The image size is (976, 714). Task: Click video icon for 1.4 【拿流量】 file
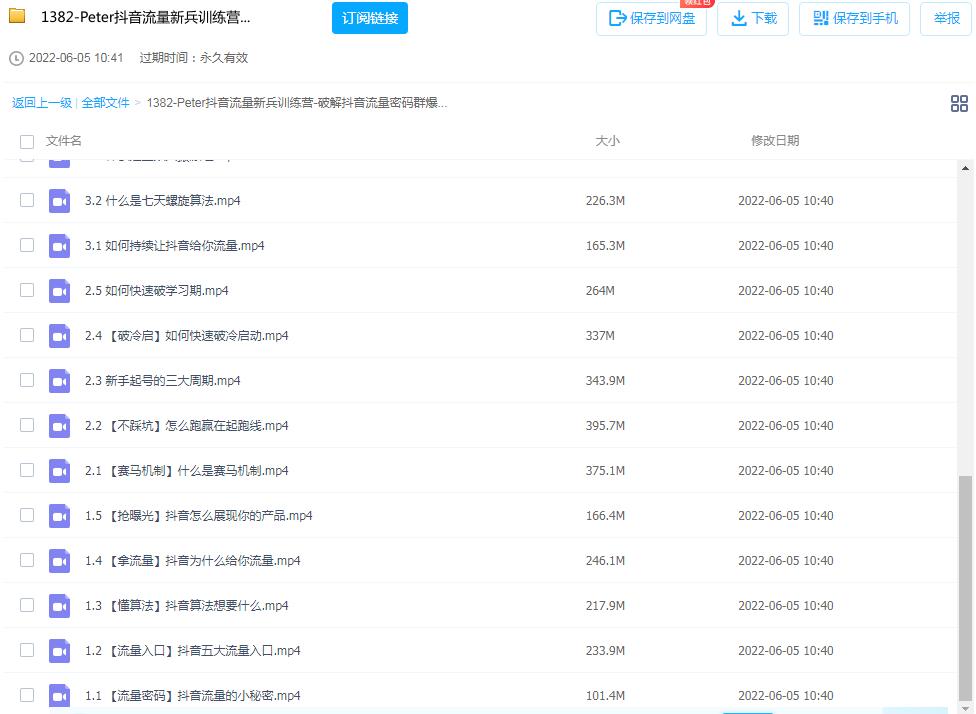[60, 561]
